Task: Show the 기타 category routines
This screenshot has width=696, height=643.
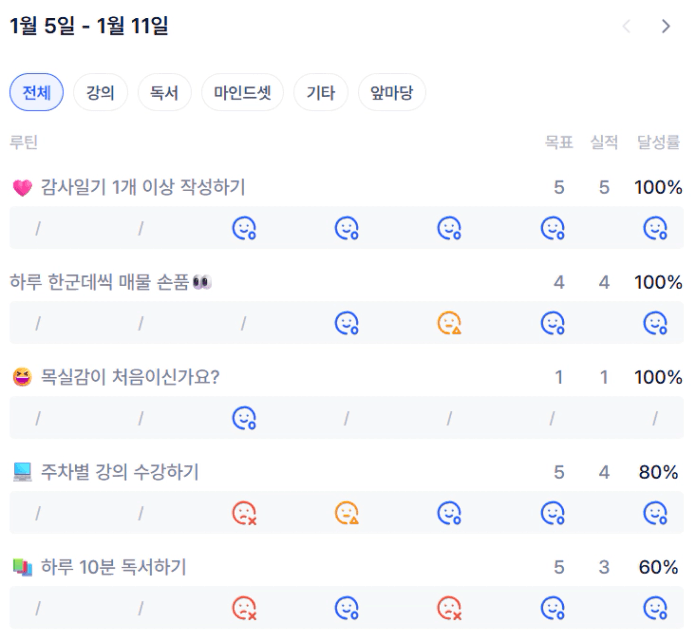Action: [320, 93]
